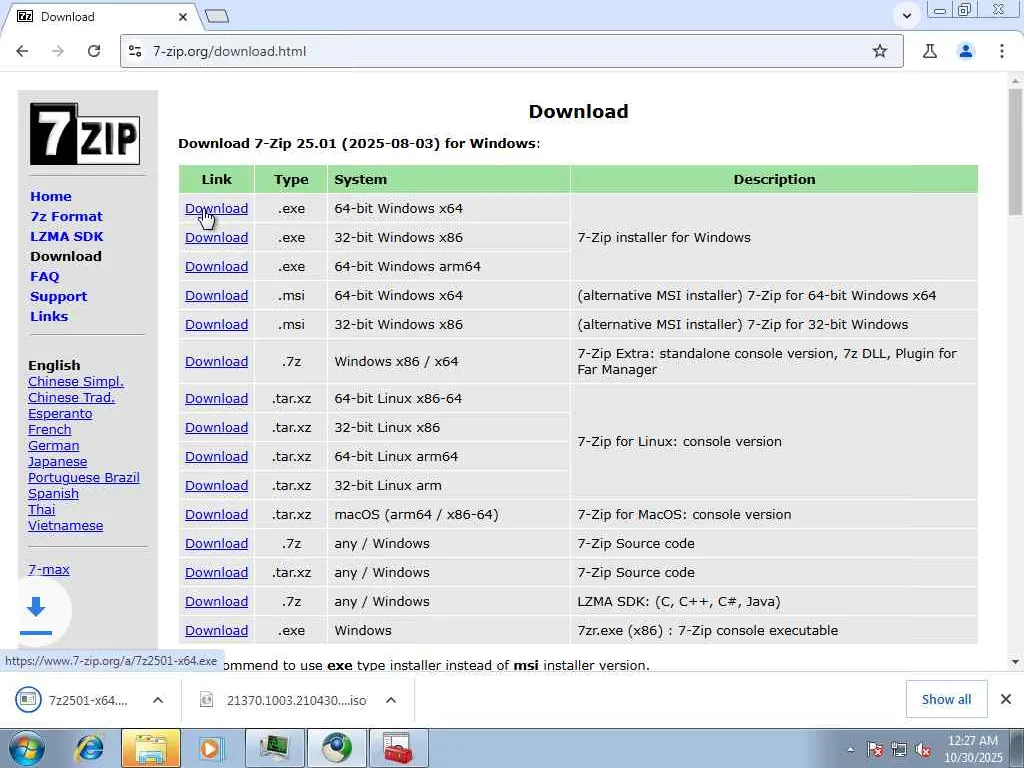
Task: Download .tar.xz for 64-bit Linux x86-64
Action: pos(216,398)
